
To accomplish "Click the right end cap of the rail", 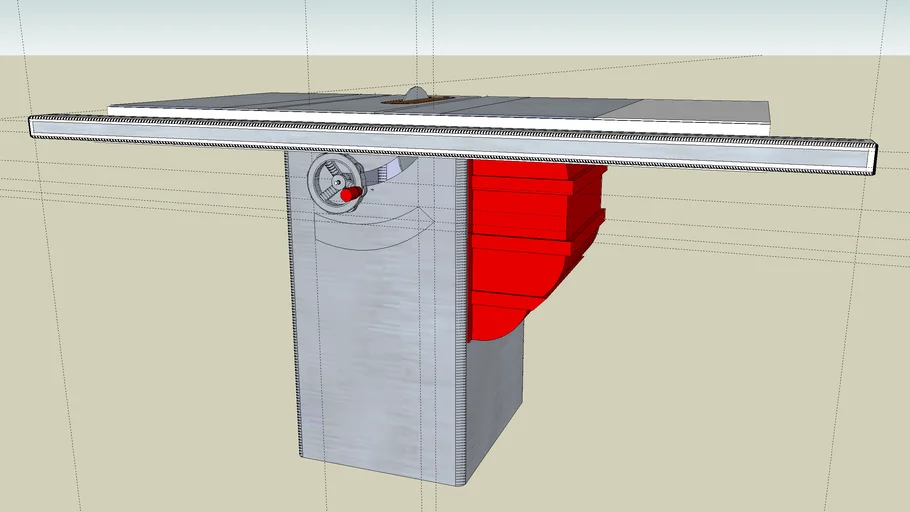I will click(x=873, y=158).
